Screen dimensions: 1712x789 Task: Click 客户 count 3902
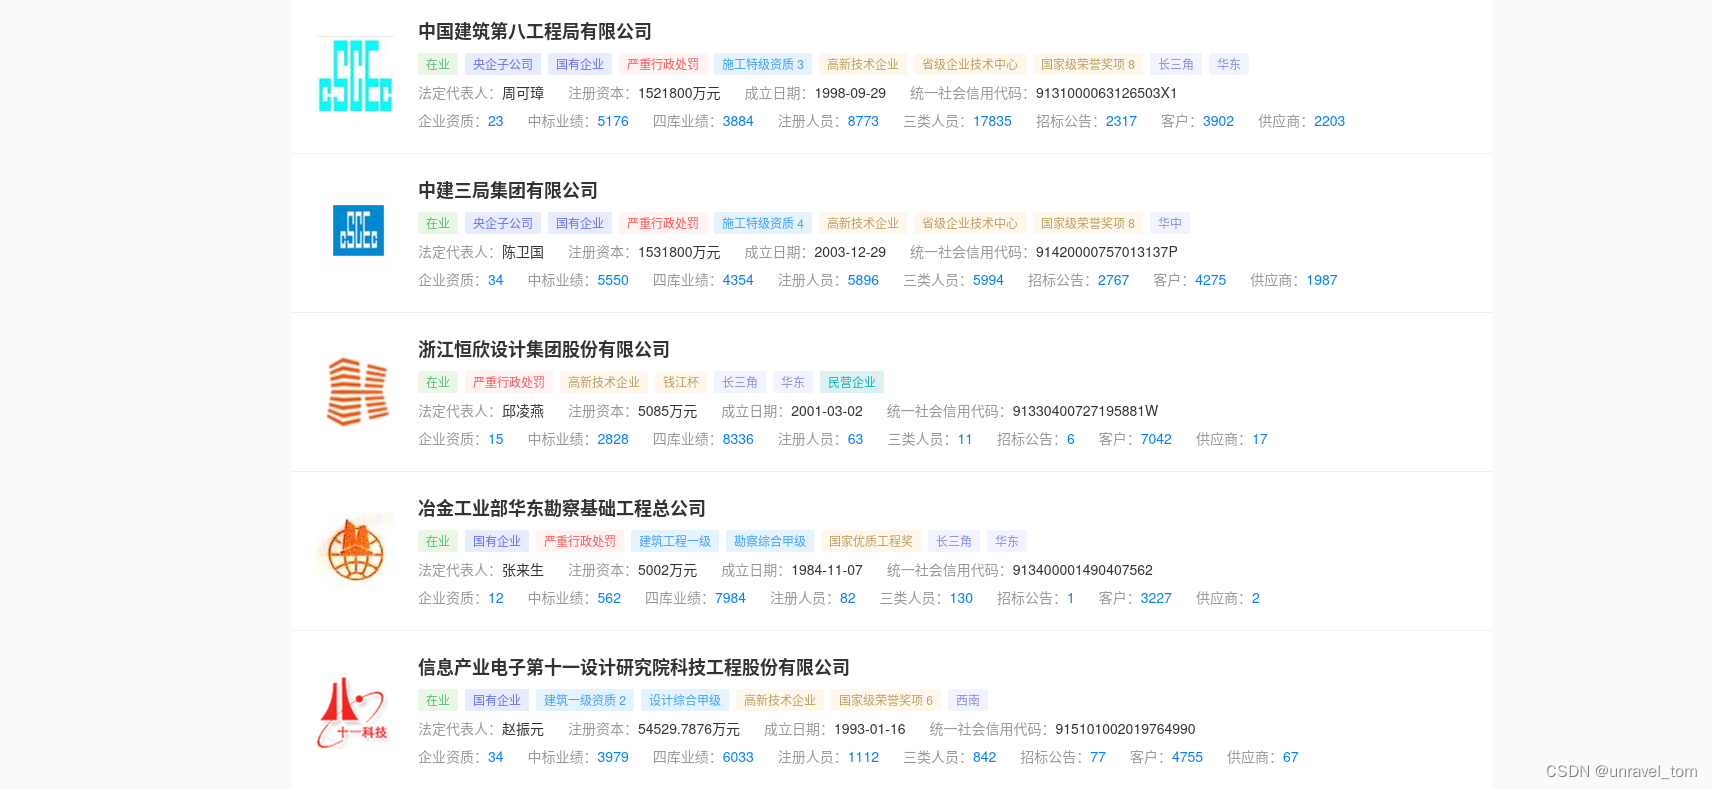(1218, 121)
